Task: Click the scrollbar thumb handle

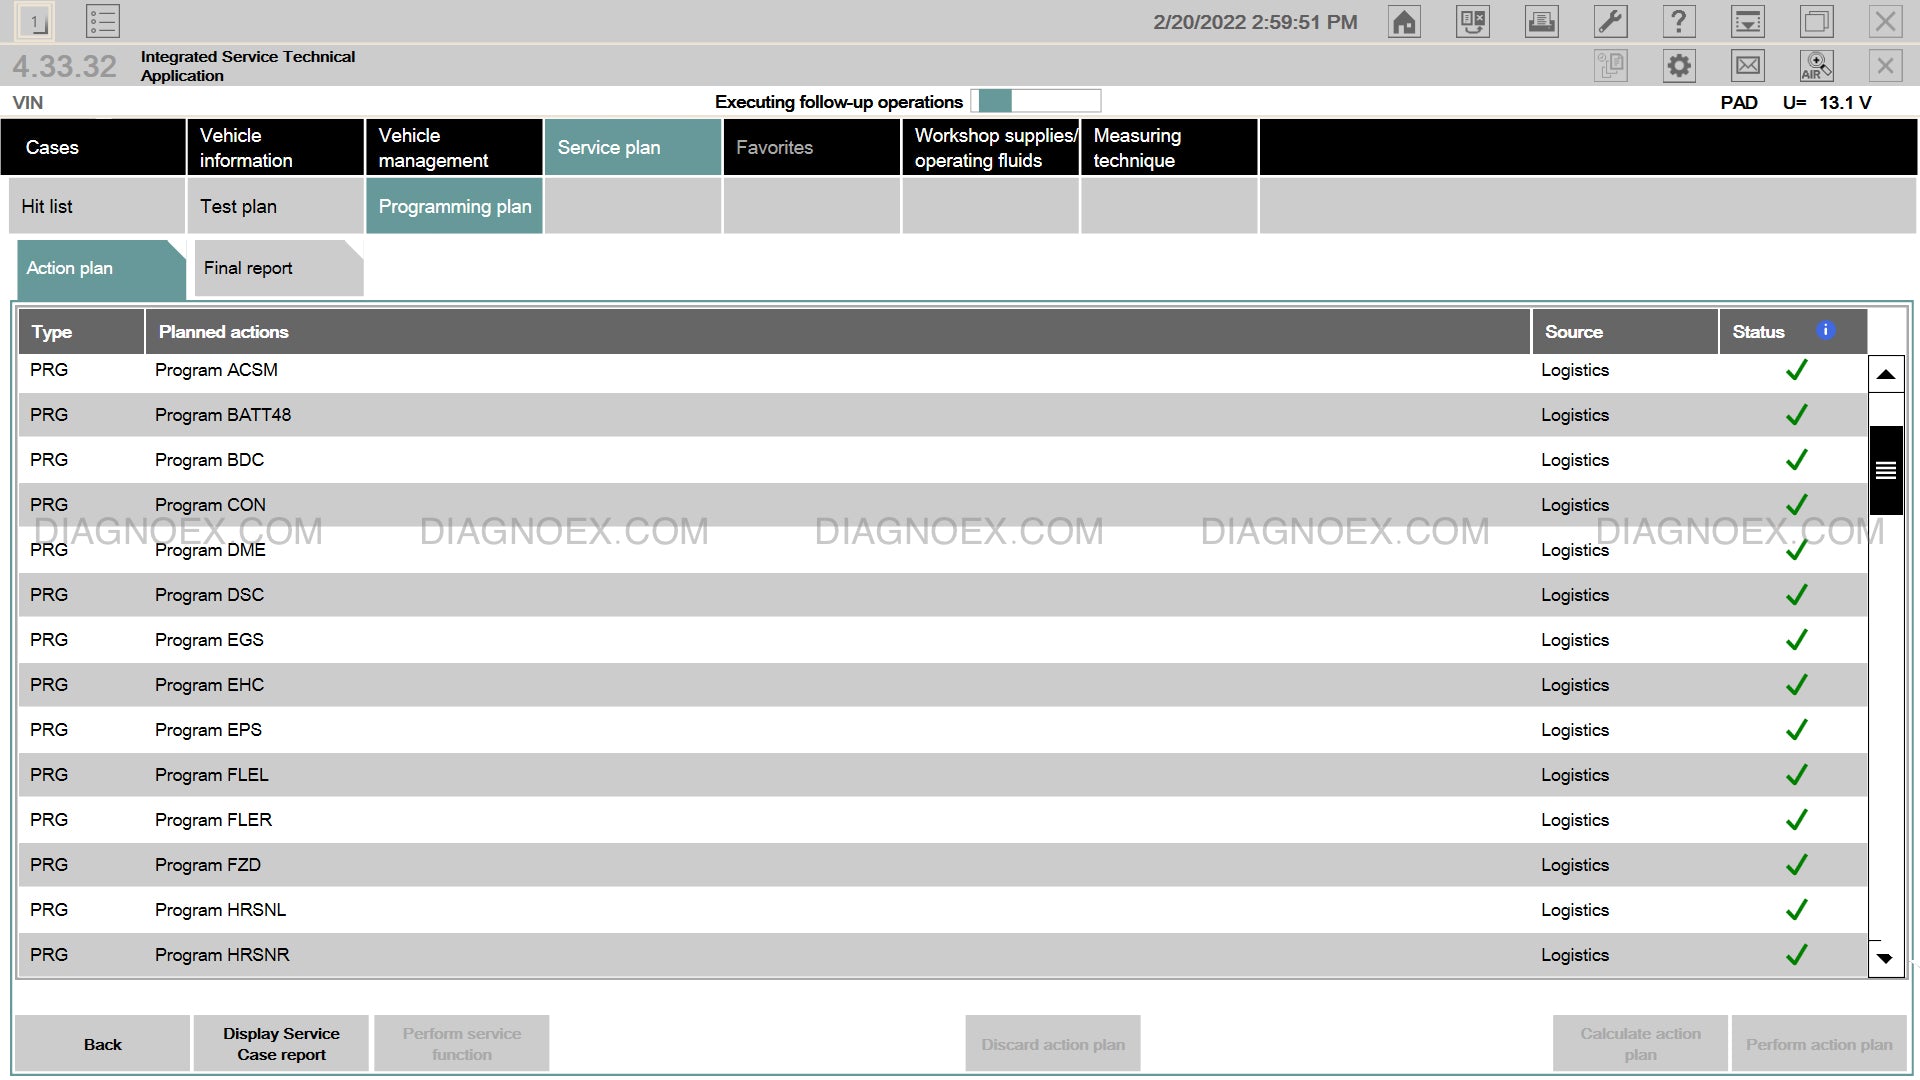Action: pyautogui.click(x=1885, y=470)
